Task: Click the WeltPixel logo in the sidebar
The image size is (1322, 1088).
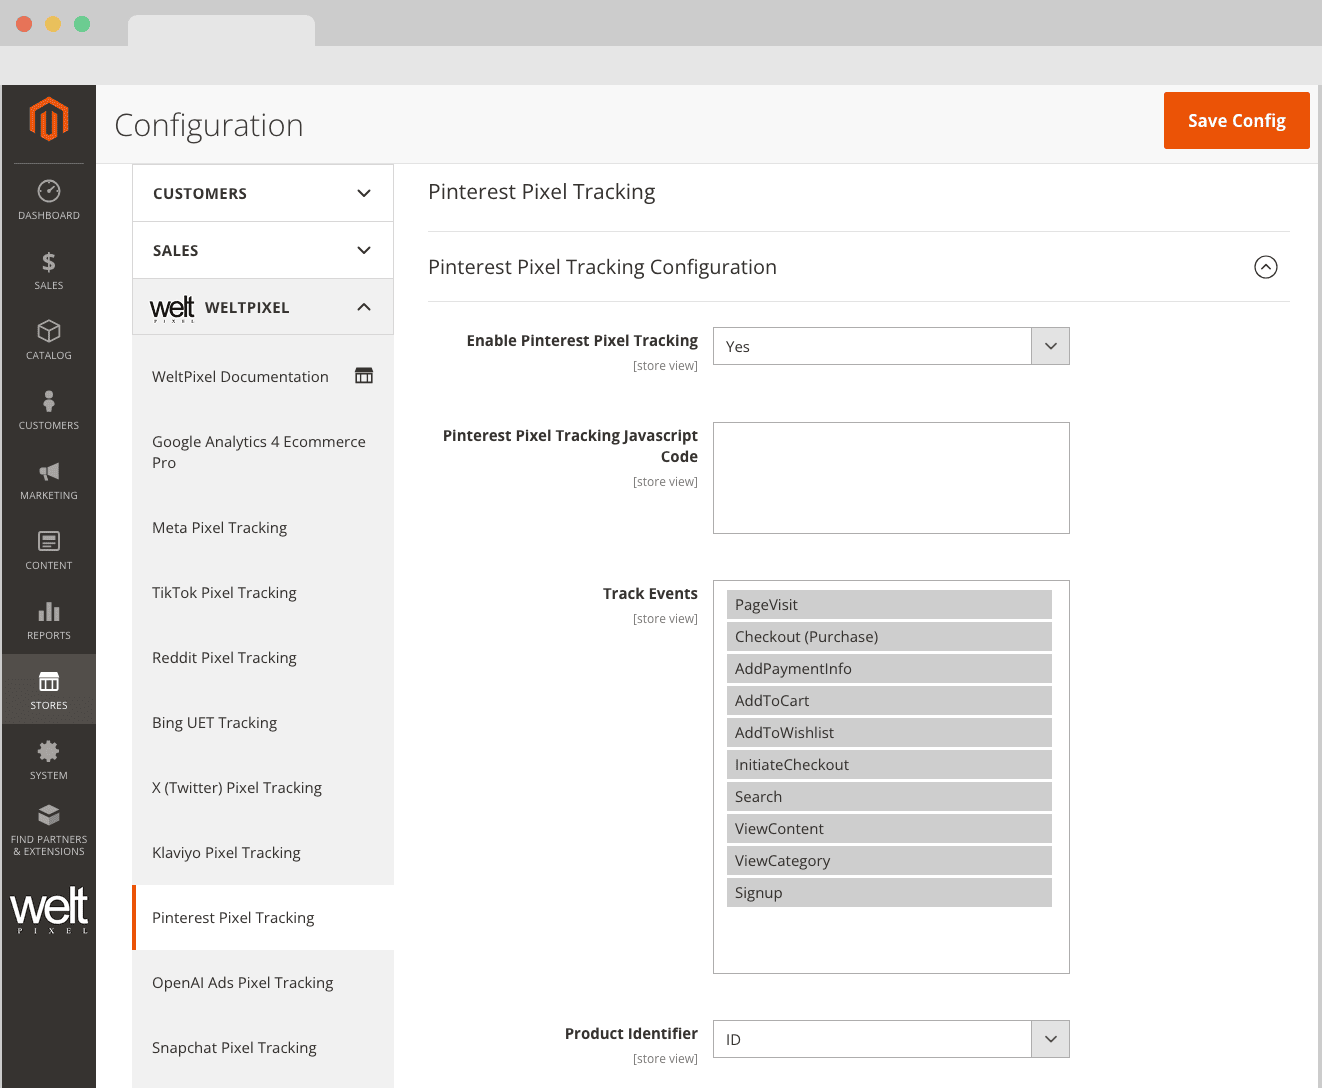Action: 49,910
